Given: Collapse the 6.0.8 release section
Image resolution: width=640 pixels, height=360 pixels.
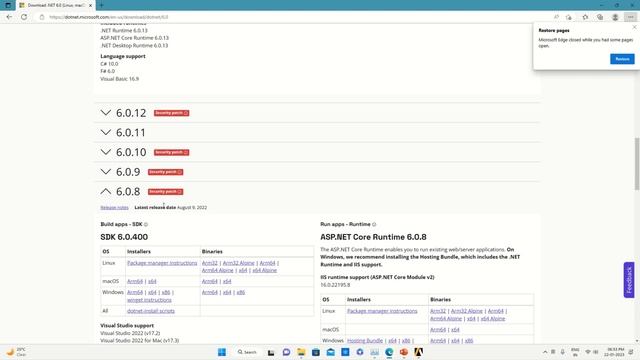Looking at the screenshot, I should coord(105,191).
